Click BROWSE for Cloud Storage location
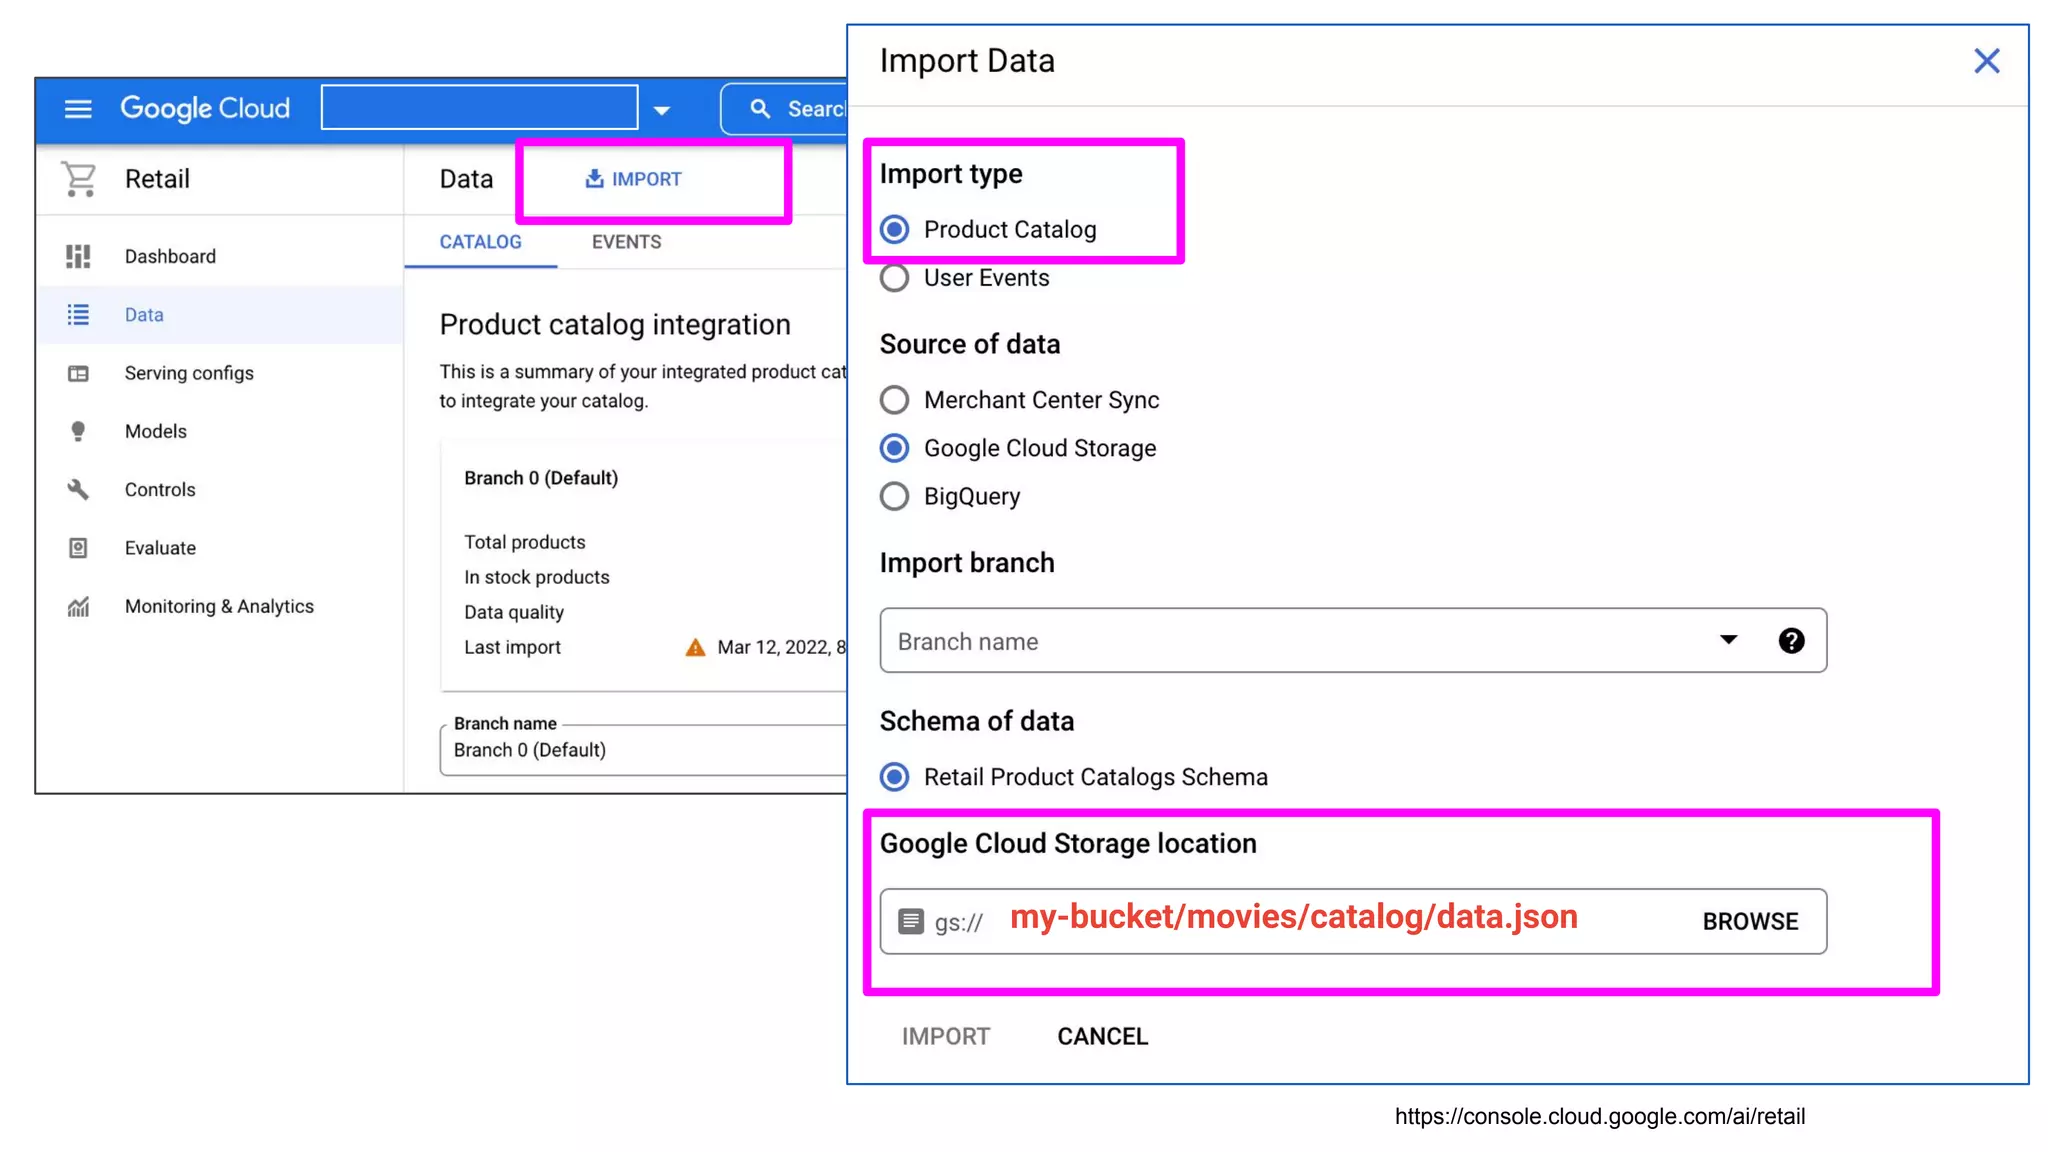Image resolution: width=2048 pixels, height=1152 pixels. pos(1750,921)
